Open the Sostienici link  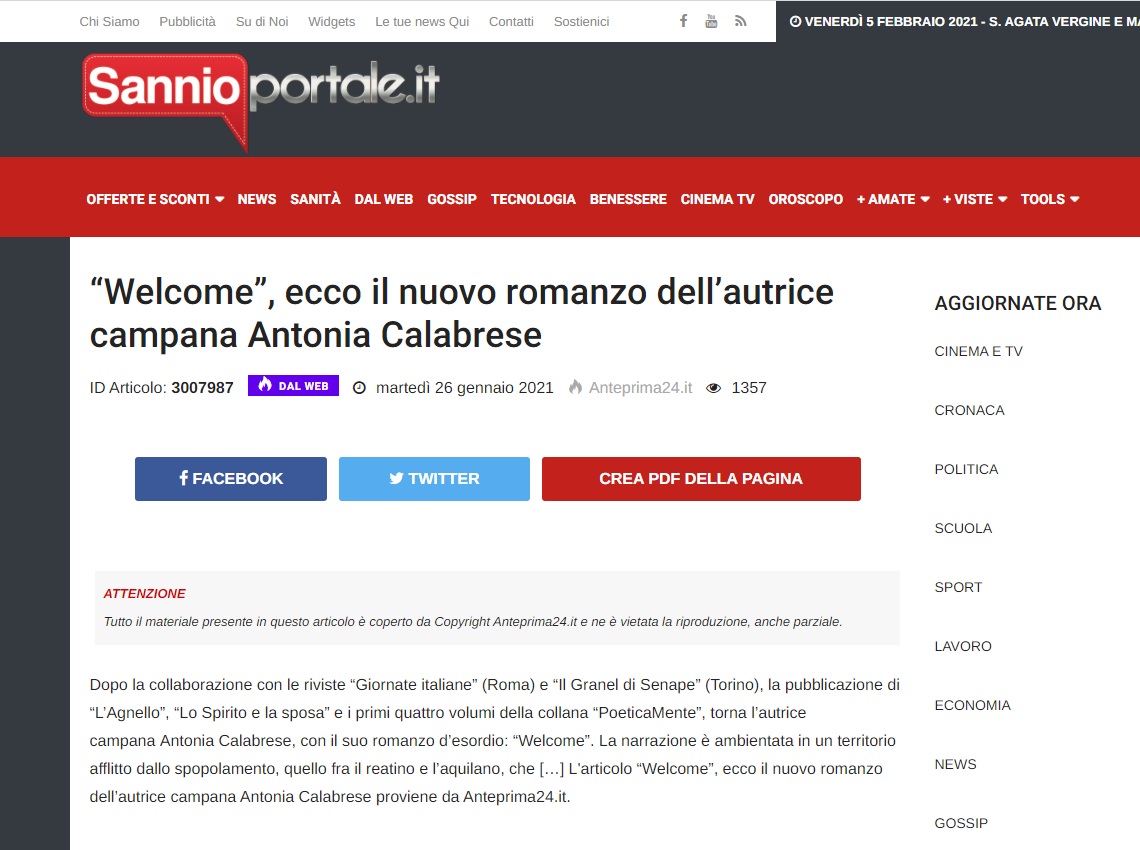click(582, 22)
